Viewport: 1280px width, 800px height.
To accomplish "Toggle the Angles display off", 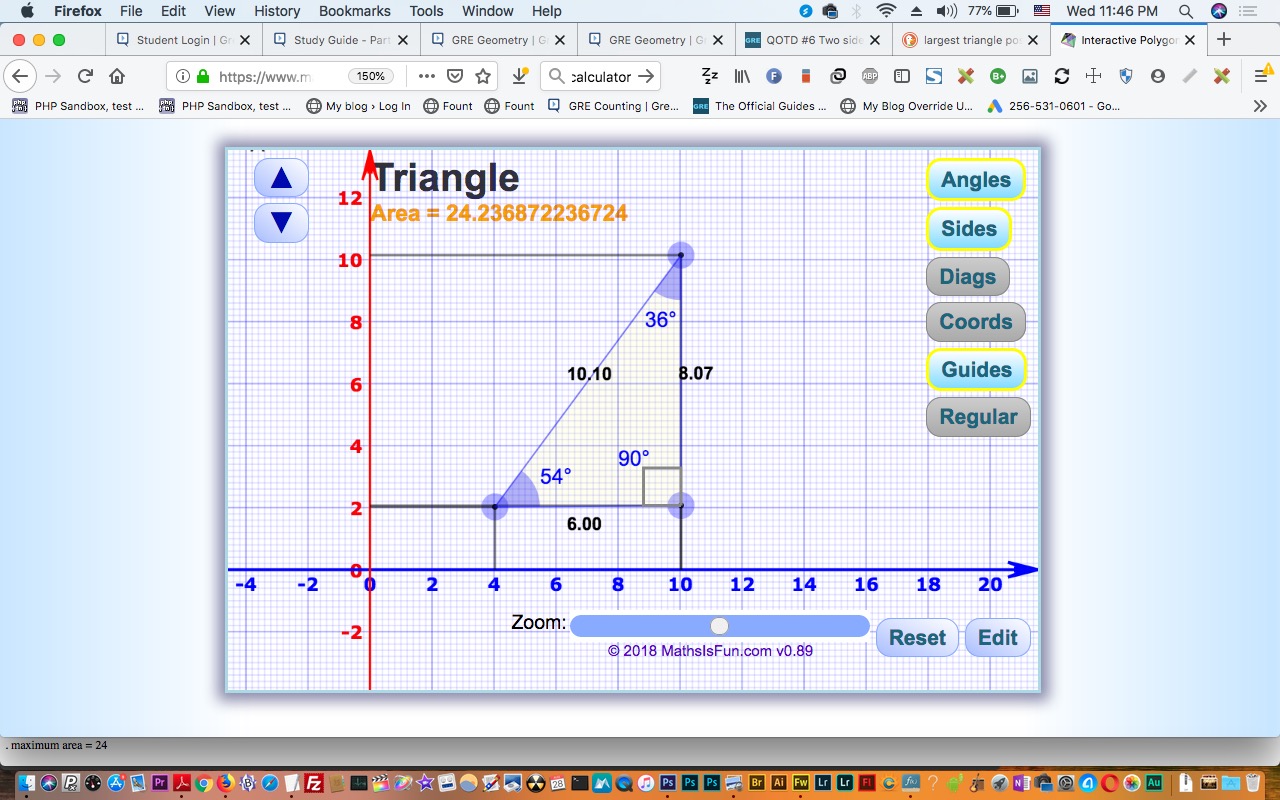I will click(975, 180).
